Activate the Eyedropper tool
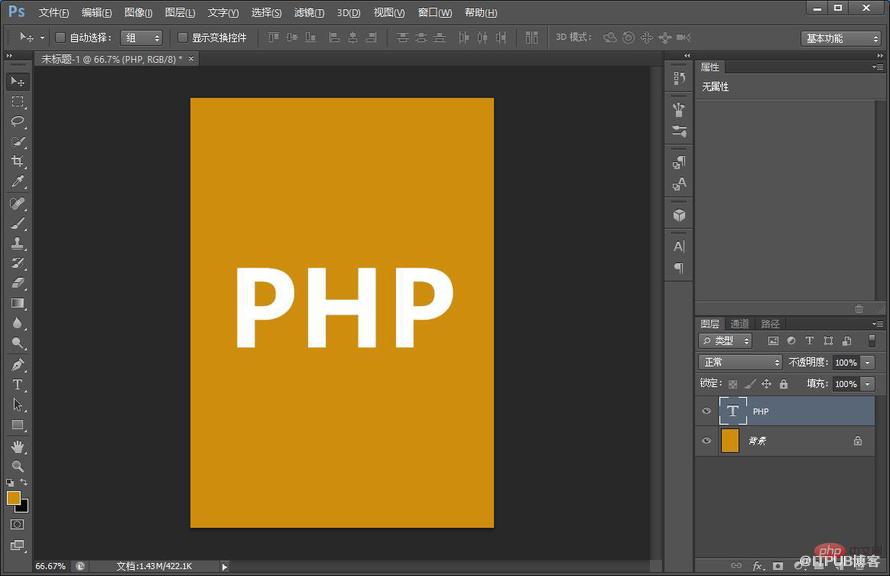 click(x=18, y=182)
